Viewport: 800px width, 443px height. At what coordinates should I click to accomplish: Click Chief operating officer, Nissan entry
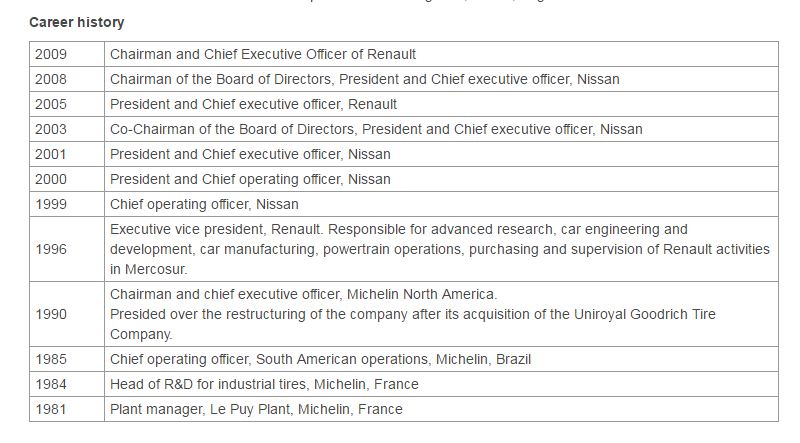(204, 204)
